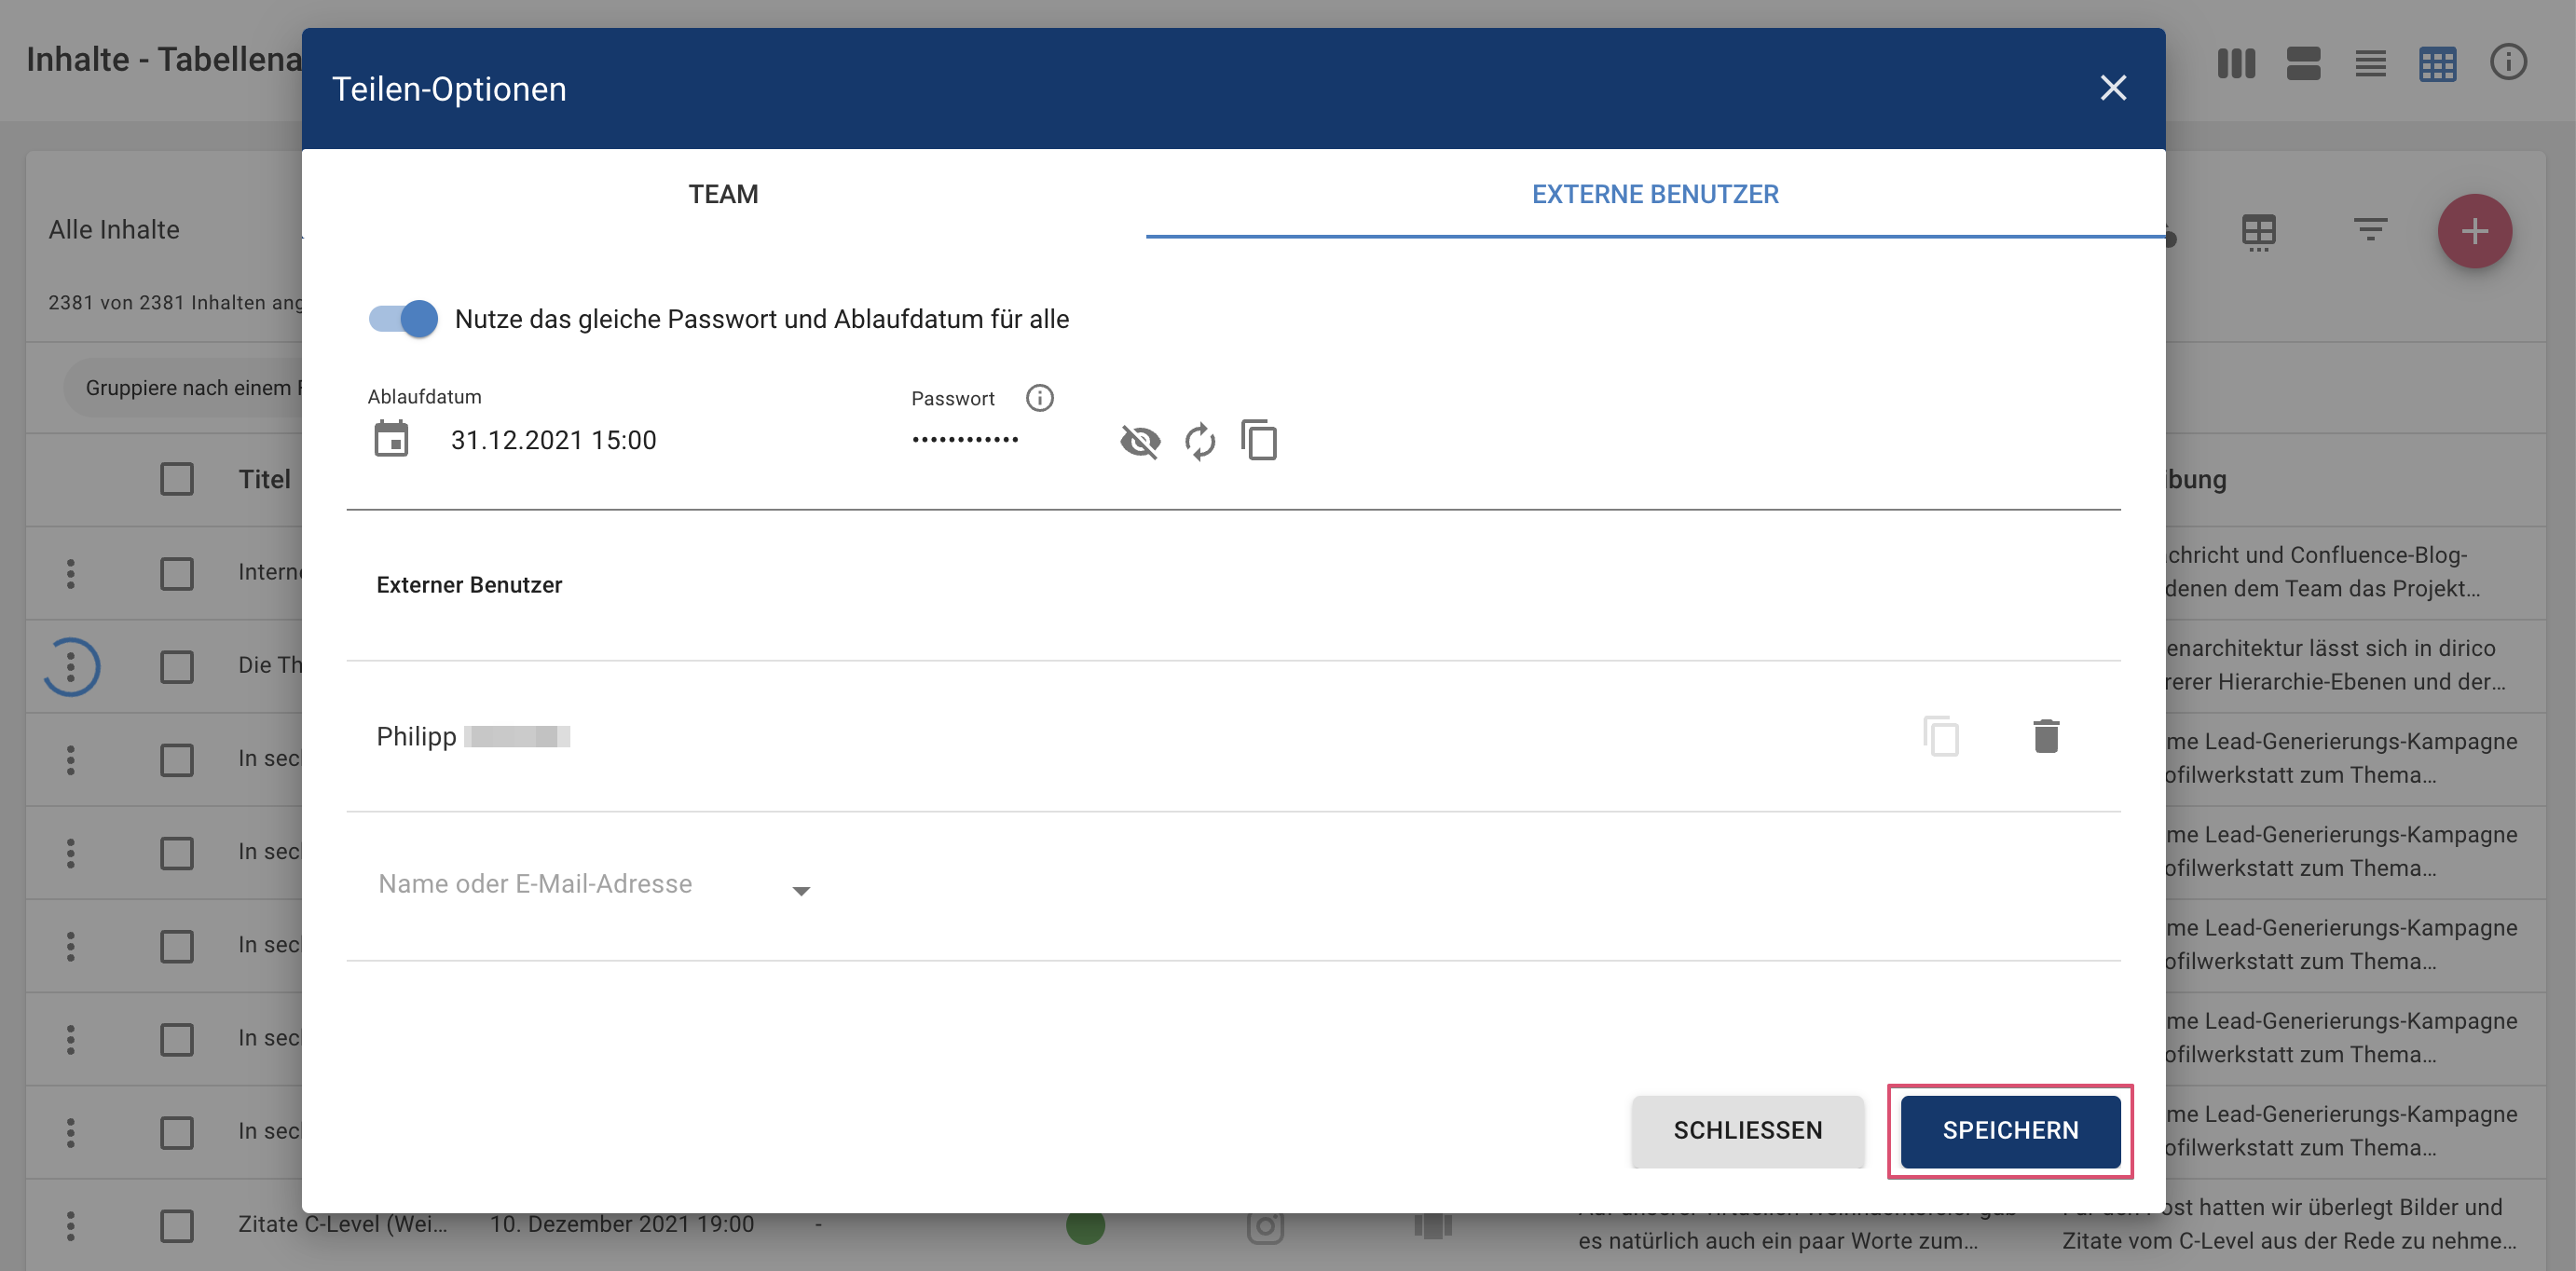Open the 'Die Th' row three-dot menu
2576x1271 pixels.
pos(70,666)
